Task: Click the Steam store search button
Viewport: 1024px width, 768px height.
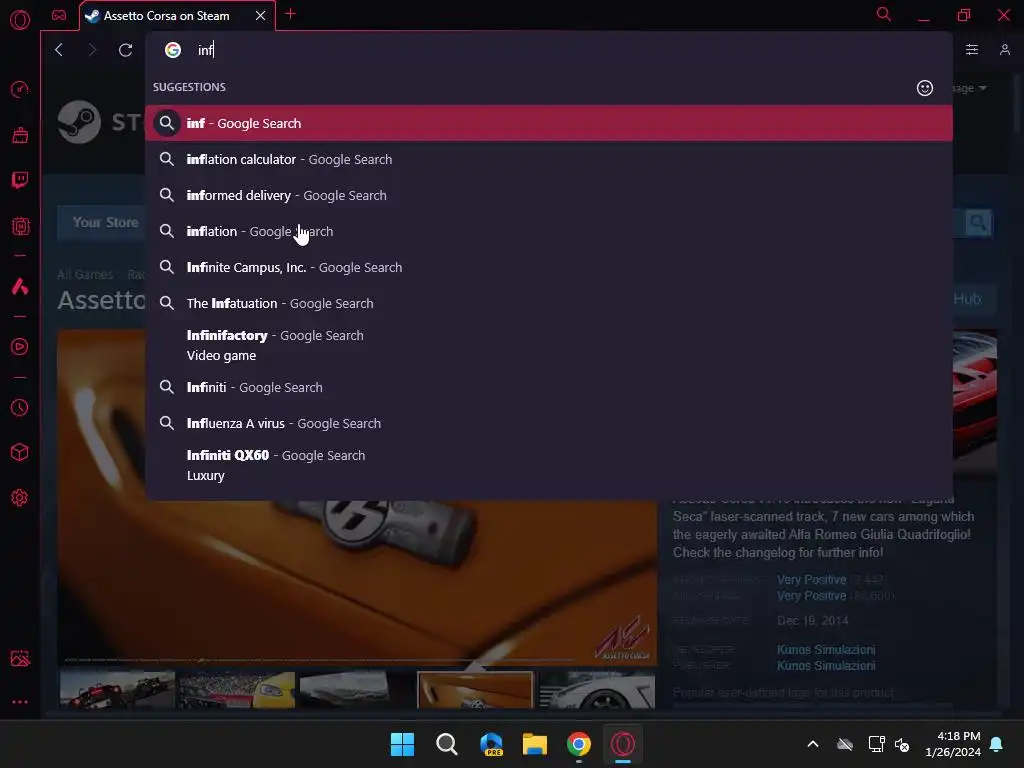Action: (978, 223)
